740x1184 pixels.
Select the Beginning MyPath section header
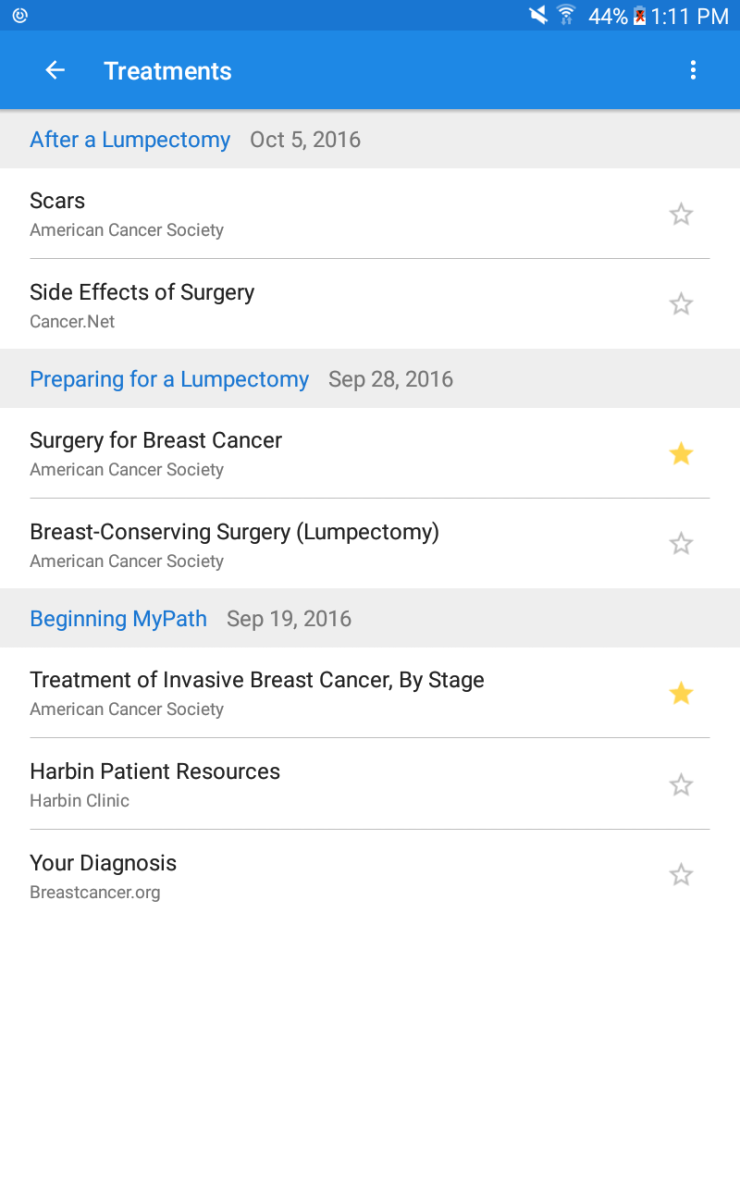tap(118, 619)
